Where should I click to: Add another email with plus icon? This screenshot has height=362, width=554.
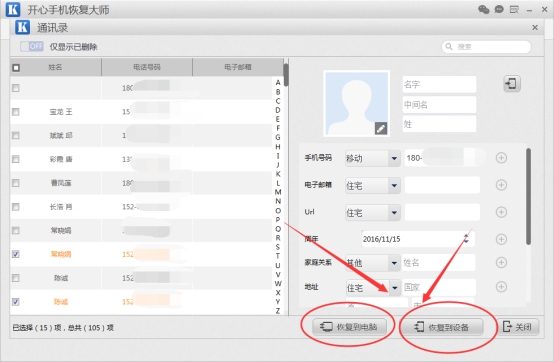[501, 185]
